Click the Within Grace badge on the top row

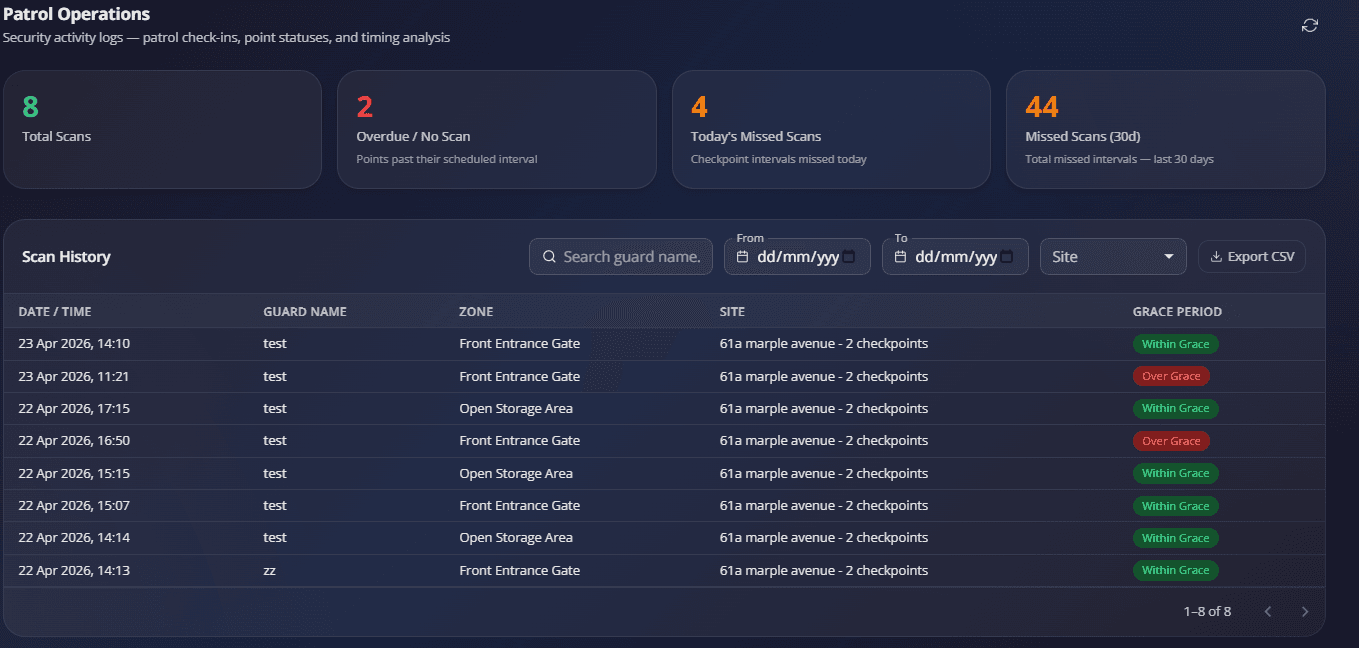point(1175,343)
